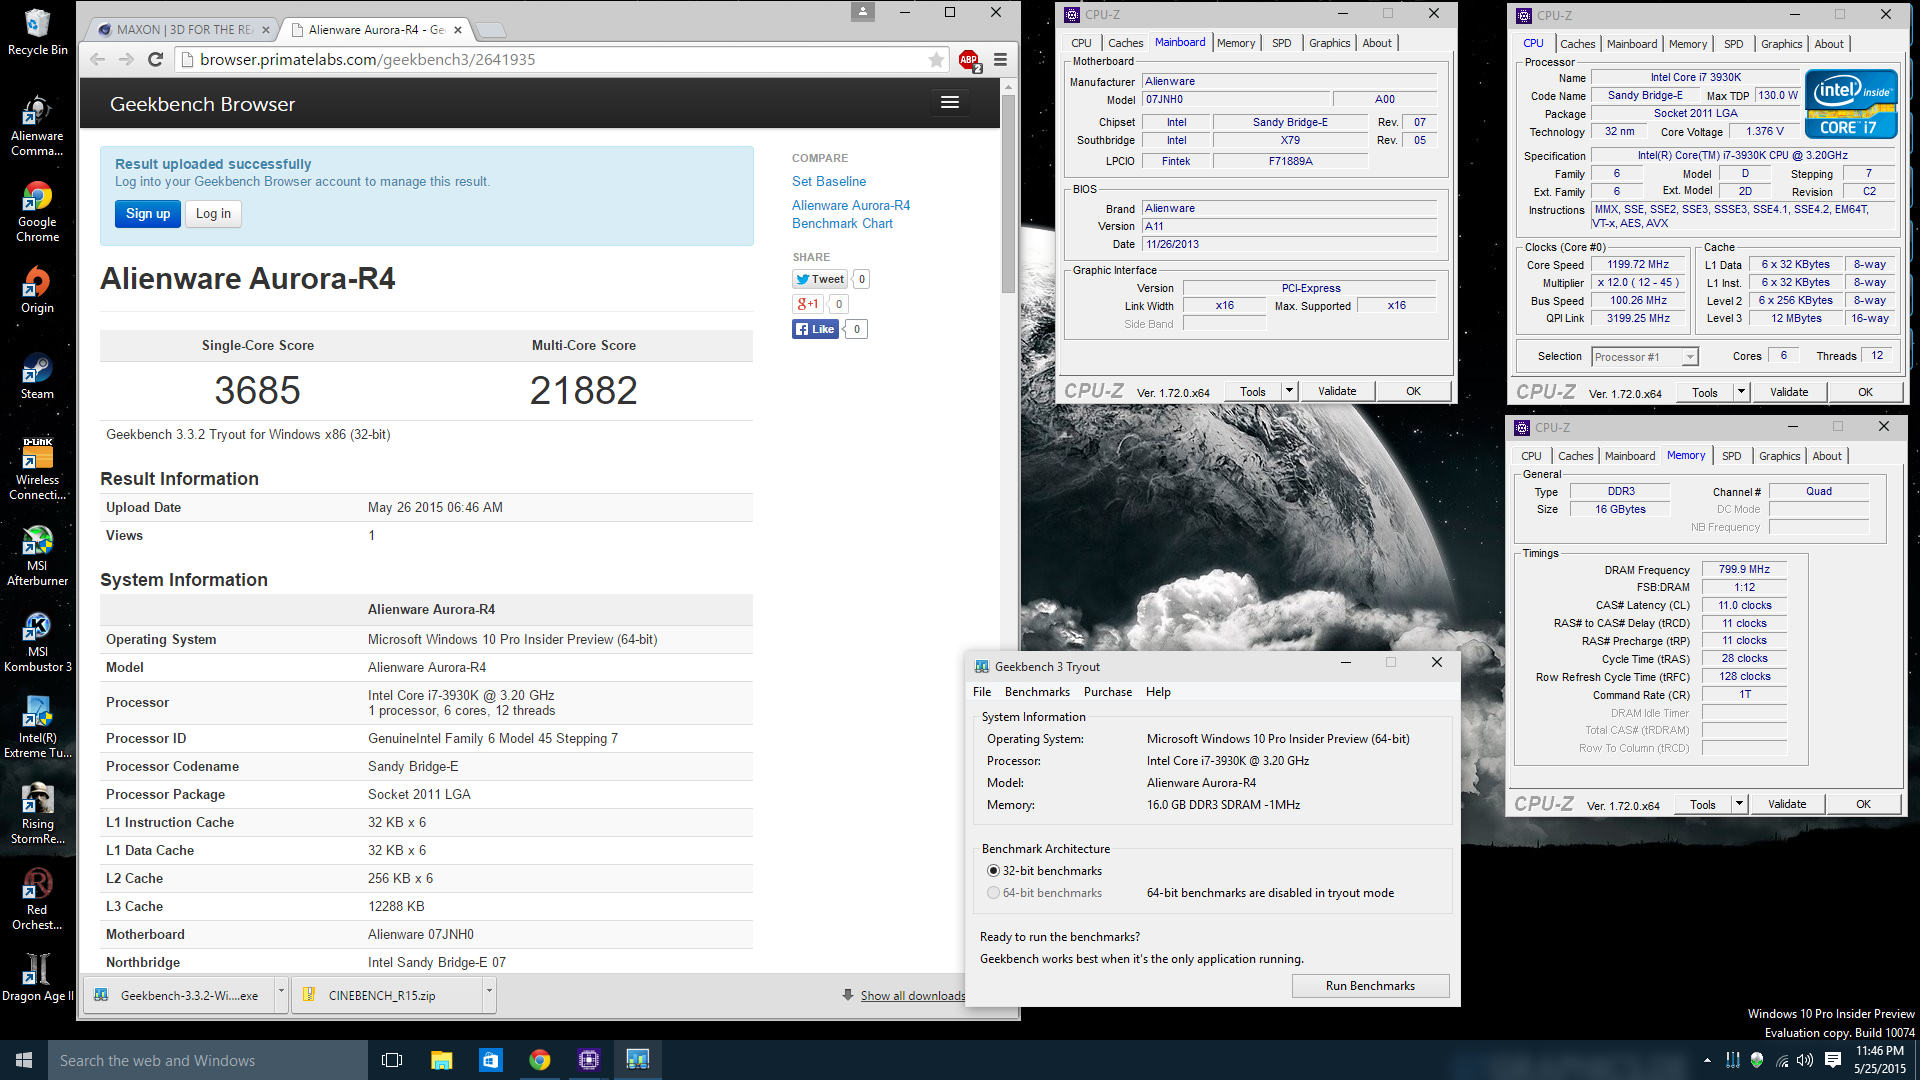Open Red Orchestra desktop shortcut

tap(37, 900)
